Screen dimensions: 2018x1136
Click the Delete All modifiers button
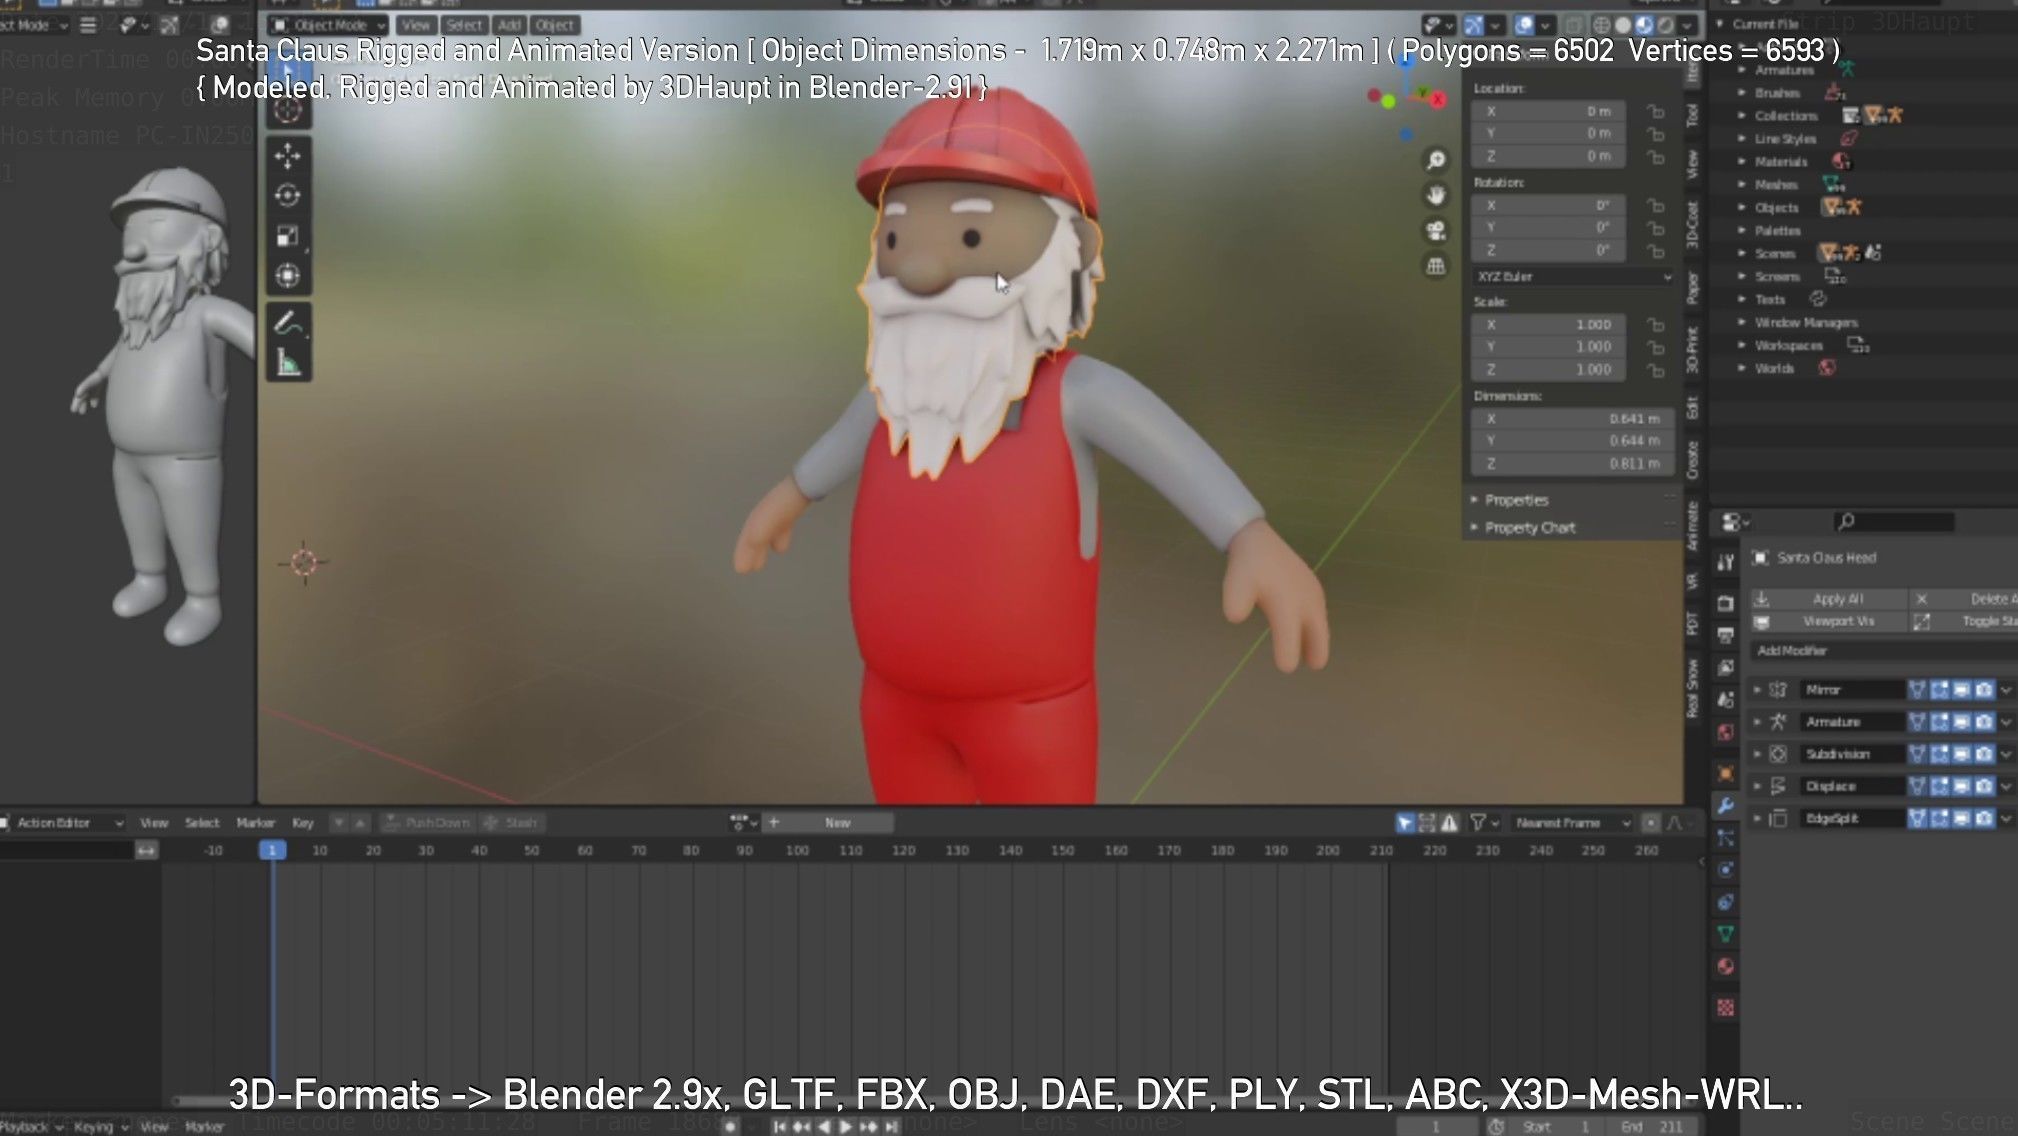pos(1964,599)
